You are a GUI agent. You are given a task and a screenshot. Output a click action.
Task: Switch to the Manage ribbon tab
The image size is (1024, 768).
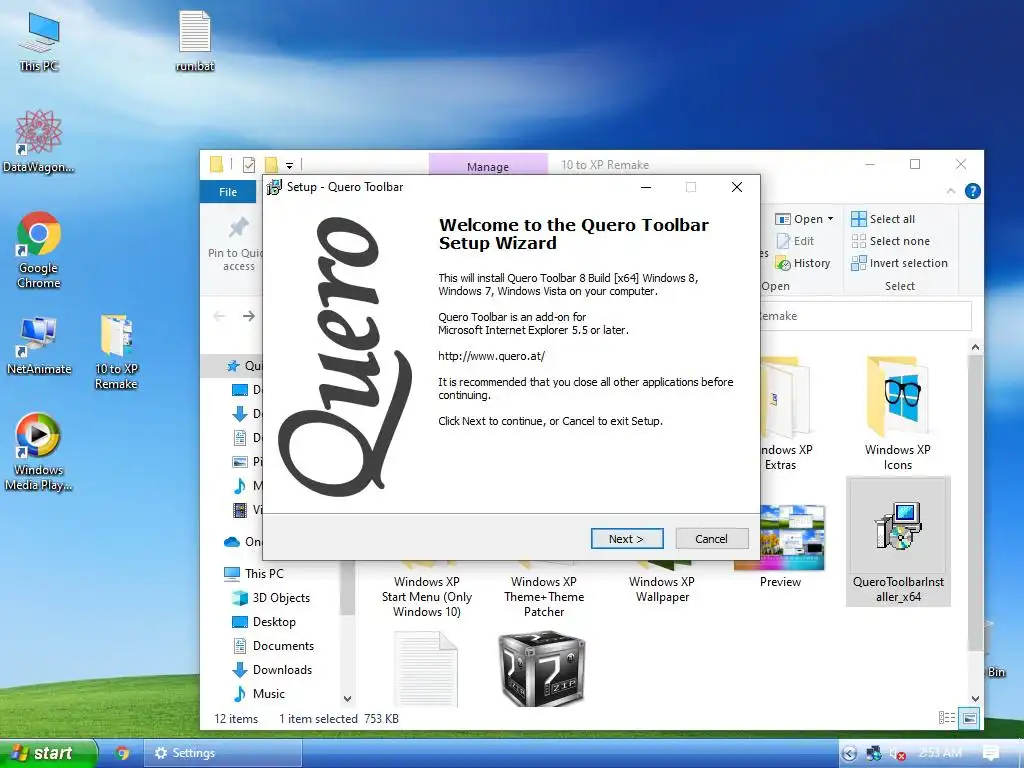click(488, 165)
